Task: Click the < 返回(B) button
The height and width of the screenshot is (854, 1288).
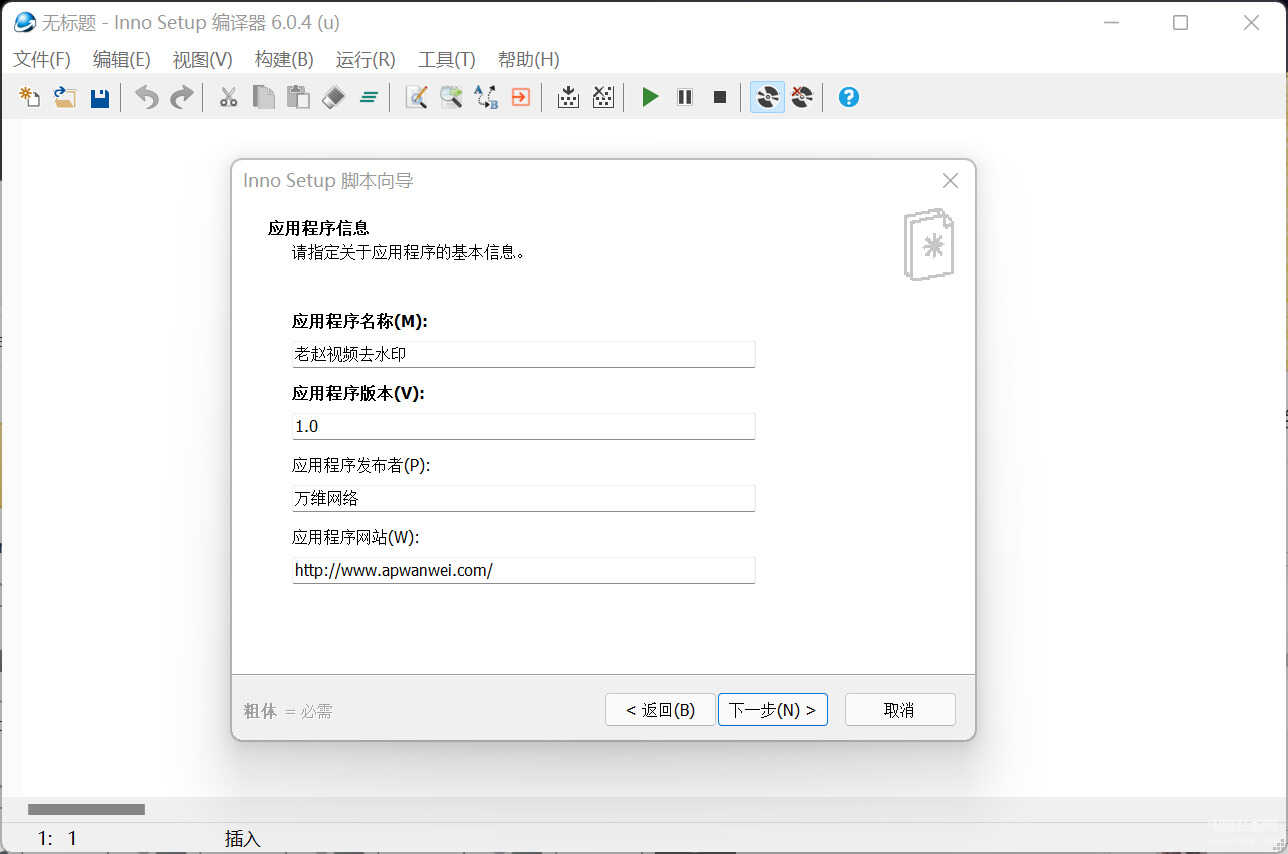Action: point(660,710)
